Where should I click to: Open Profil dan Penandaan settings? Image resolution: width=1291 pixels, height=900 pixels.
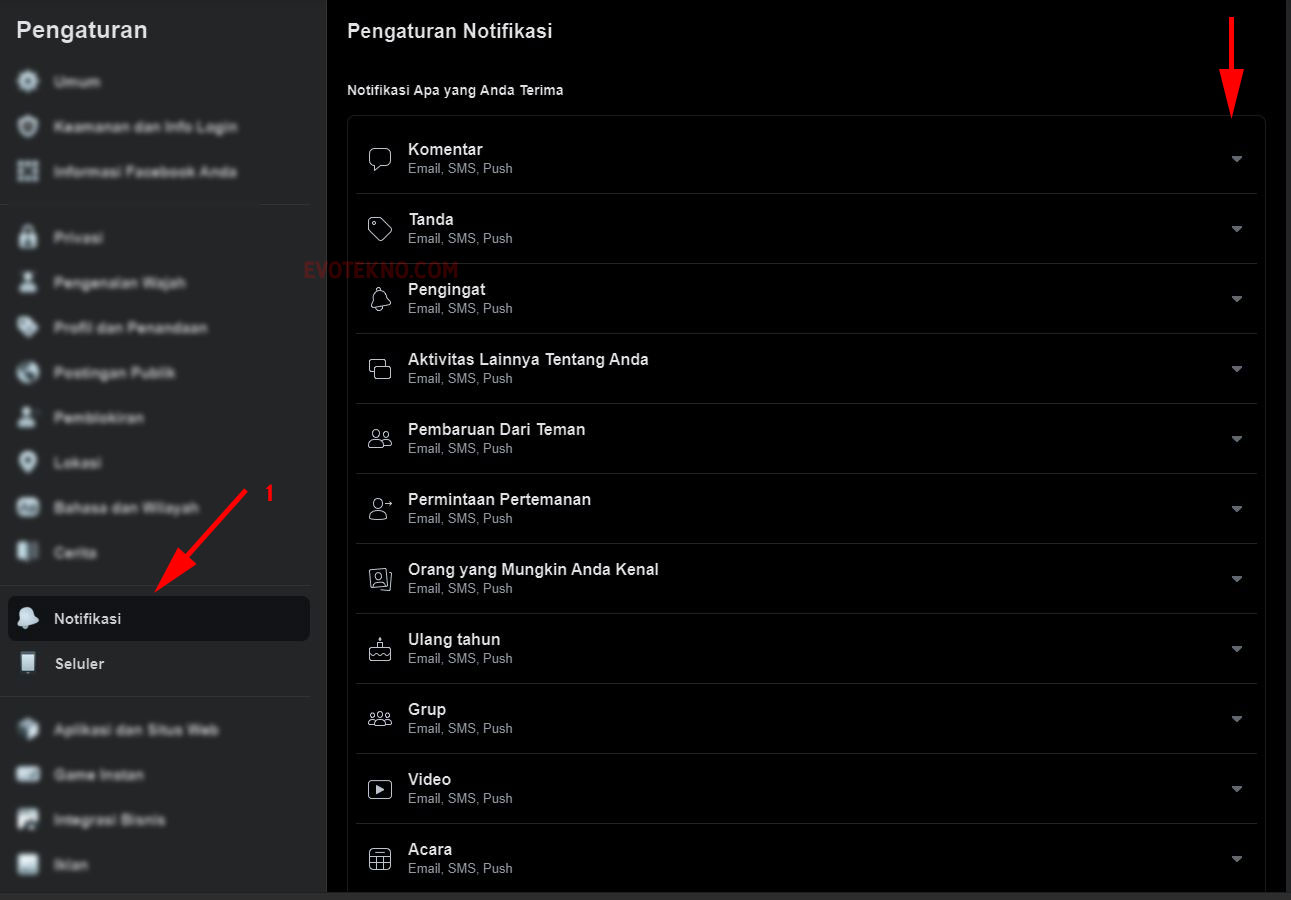point(159,328)
